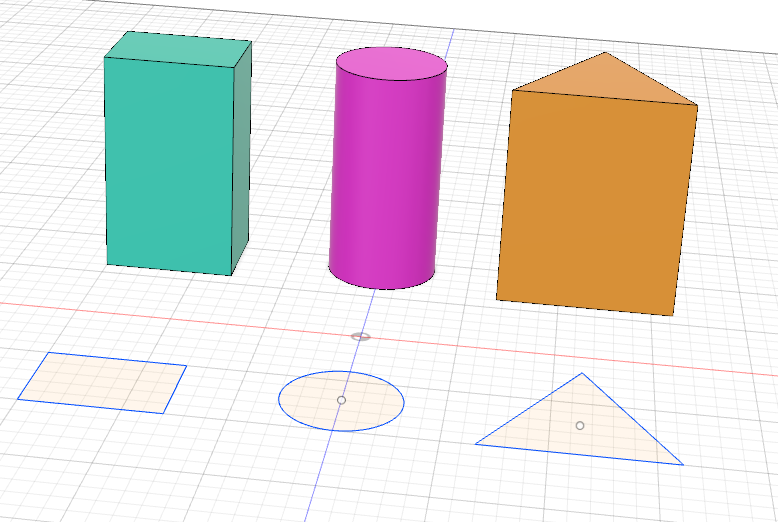This screenshot has width=778, height=522.
Task: Select the top face of the magenta cylinder
Action: pyautogui.click(x=392, y=64)
